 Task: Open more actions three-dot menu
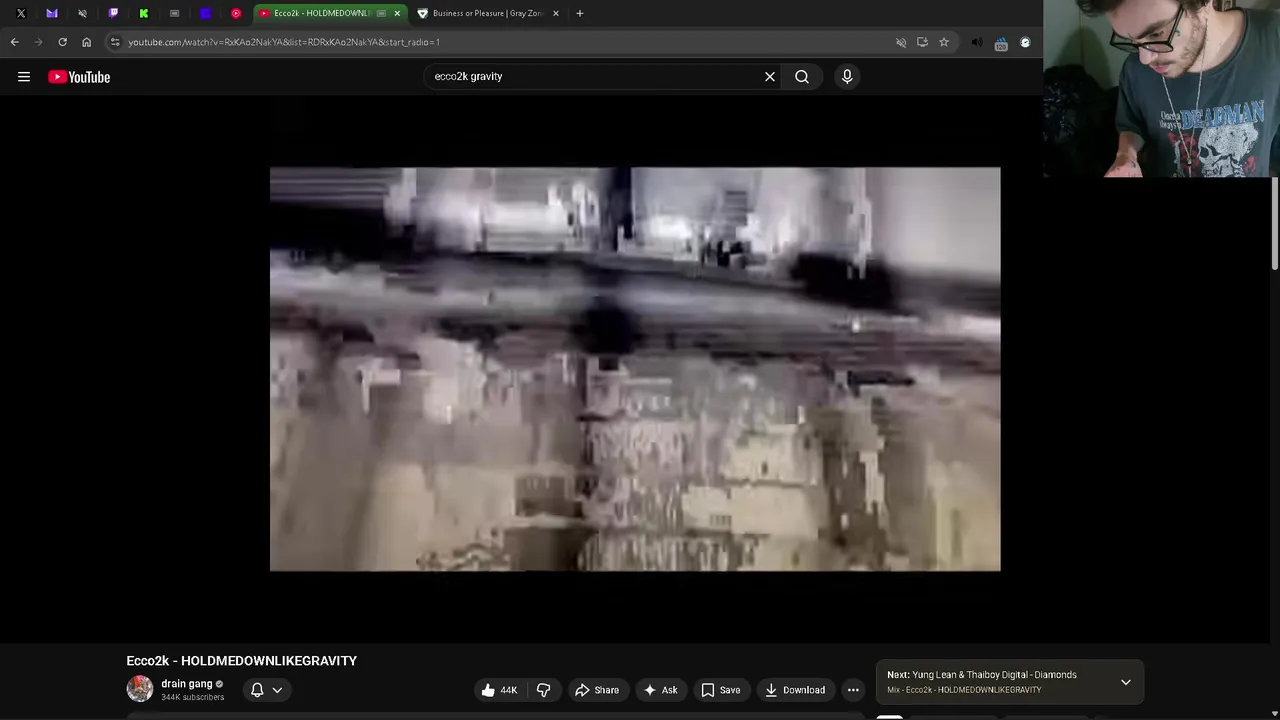(x=853, y=690)
